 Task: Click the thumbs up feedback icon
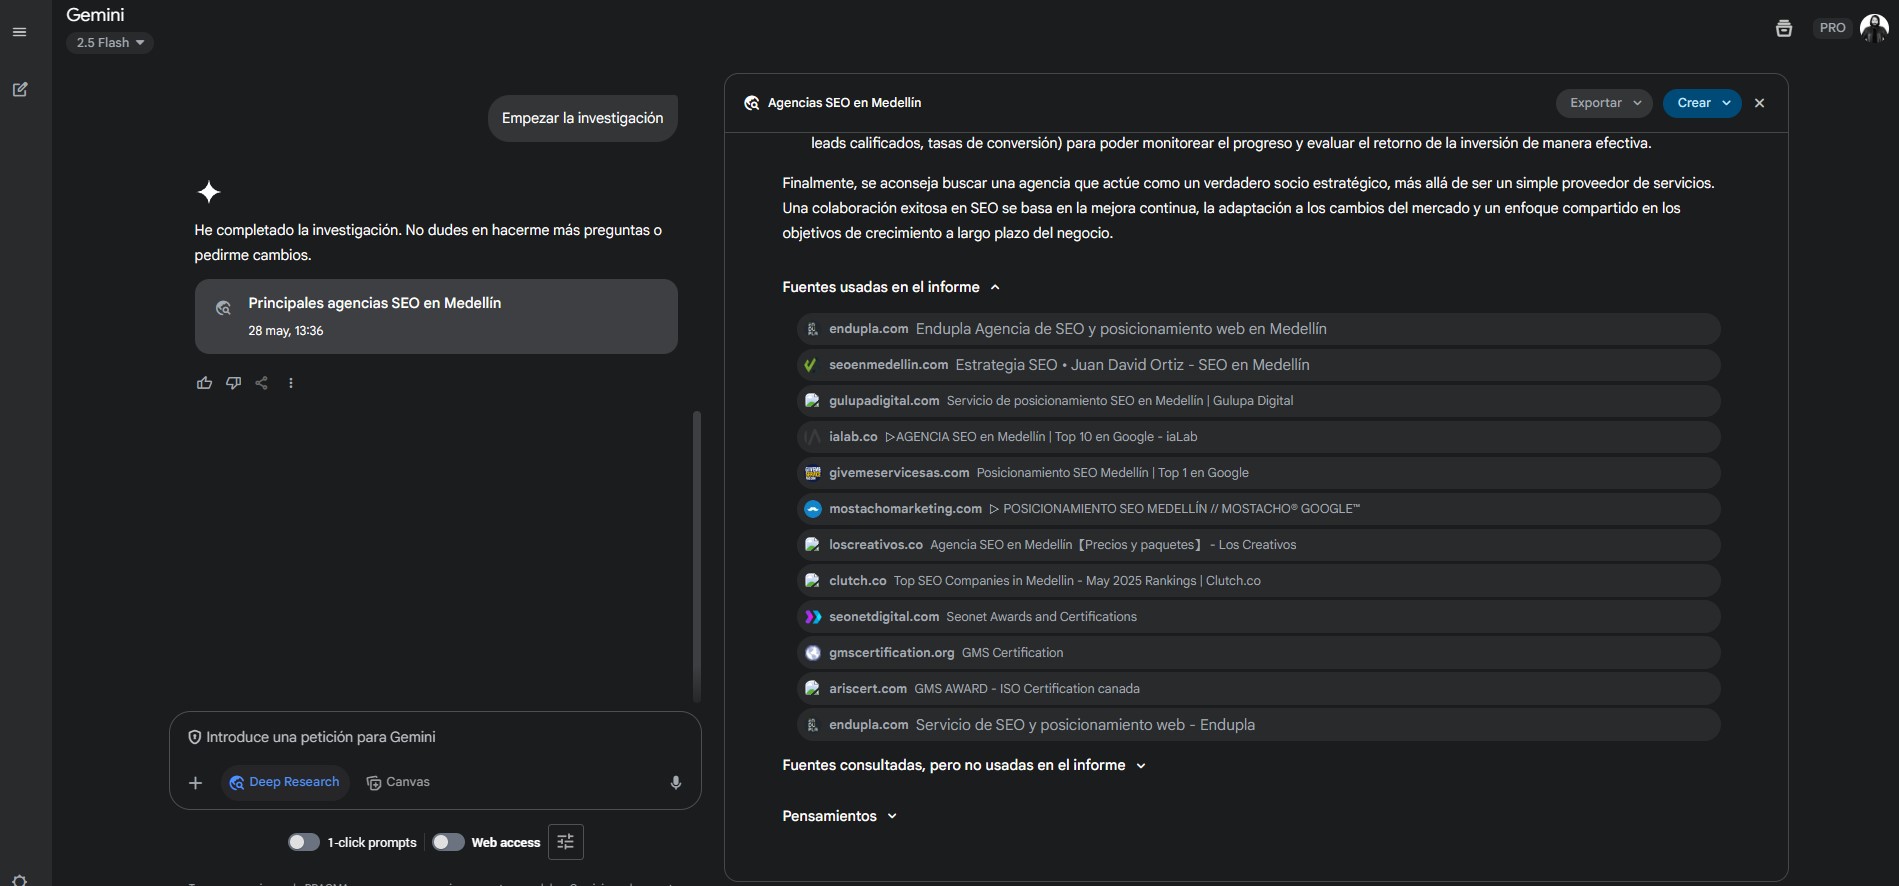coord(204,383)
